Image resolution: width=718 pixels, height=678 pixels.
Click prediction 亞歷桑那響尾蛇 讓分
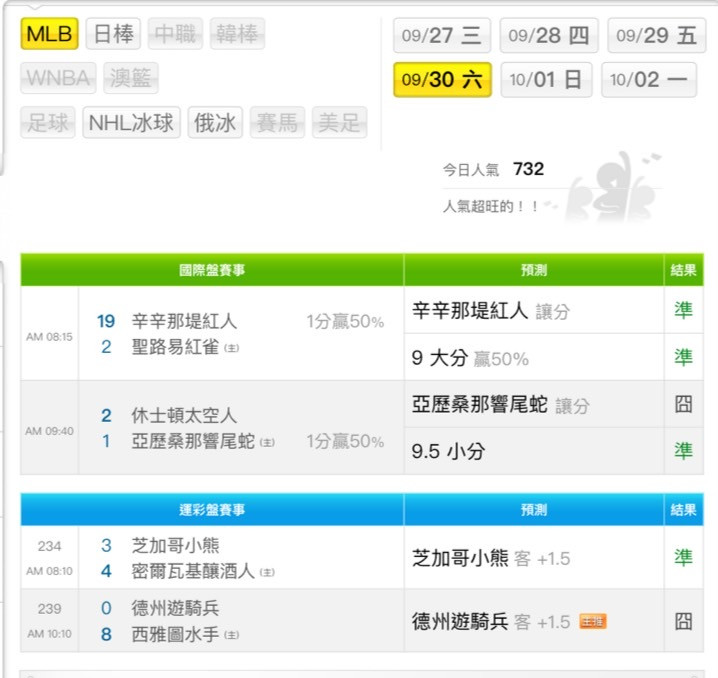pos(500,405)
